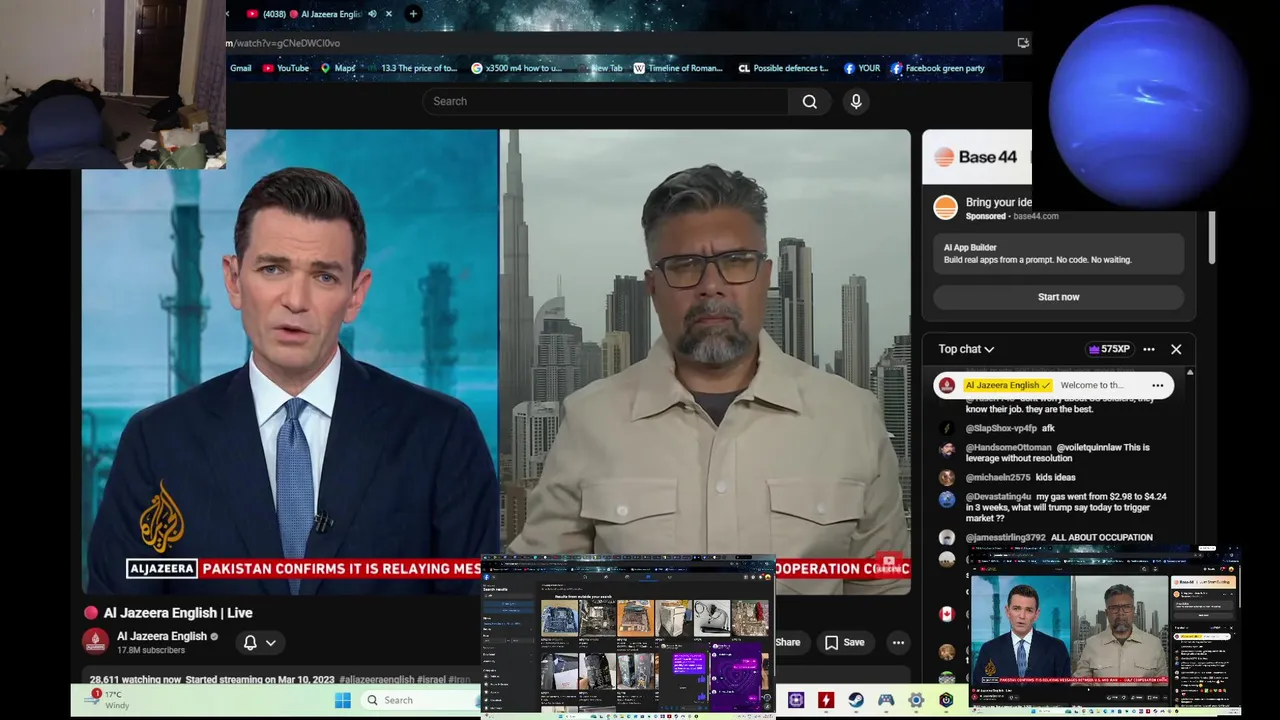Image resolution: width=1280 pixels, height=720 pixels.
Task: Open 'Possible defences t...' bookmark
Action: (784, 68)
